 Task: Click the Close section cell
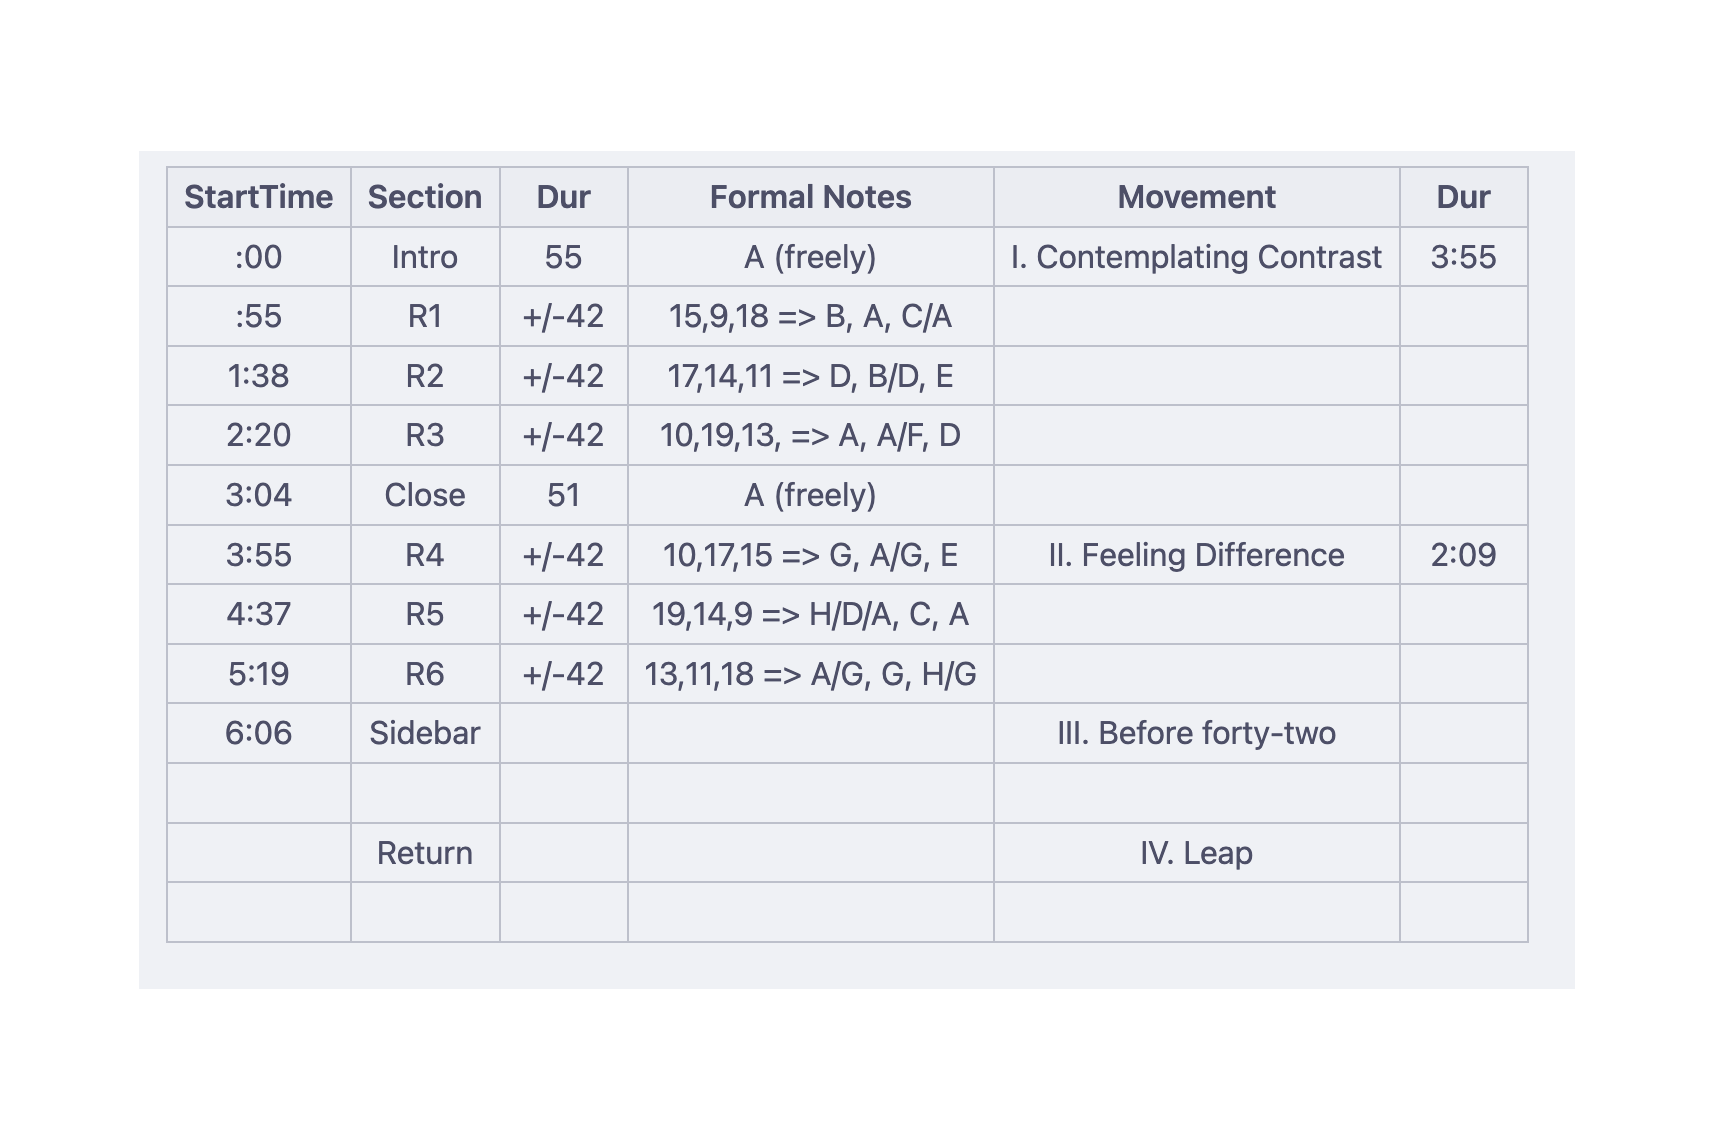coord(425,495)
